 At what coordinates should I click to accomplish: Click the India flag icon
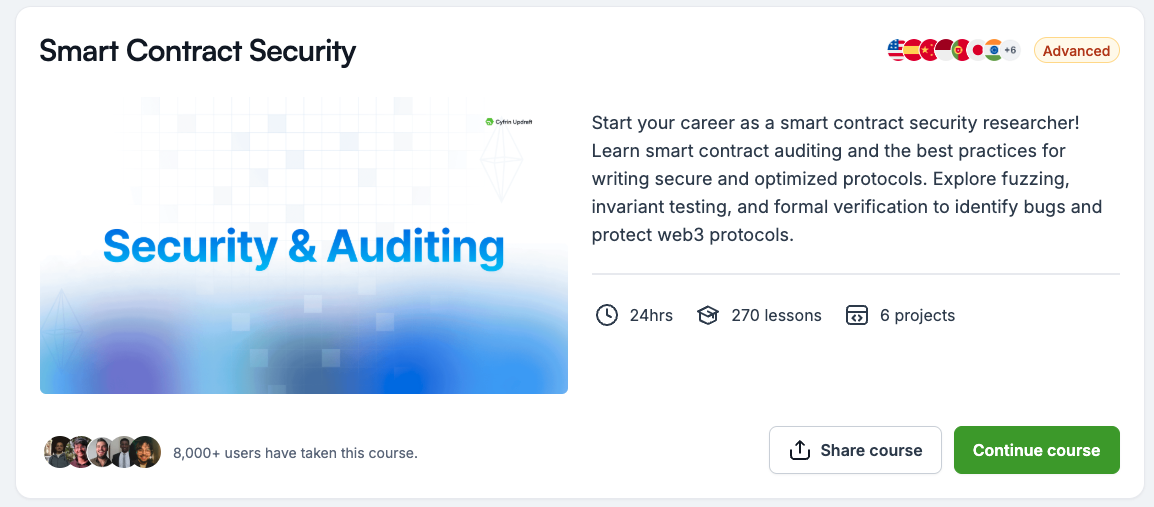pyautogui.click(x=992, y=50)
